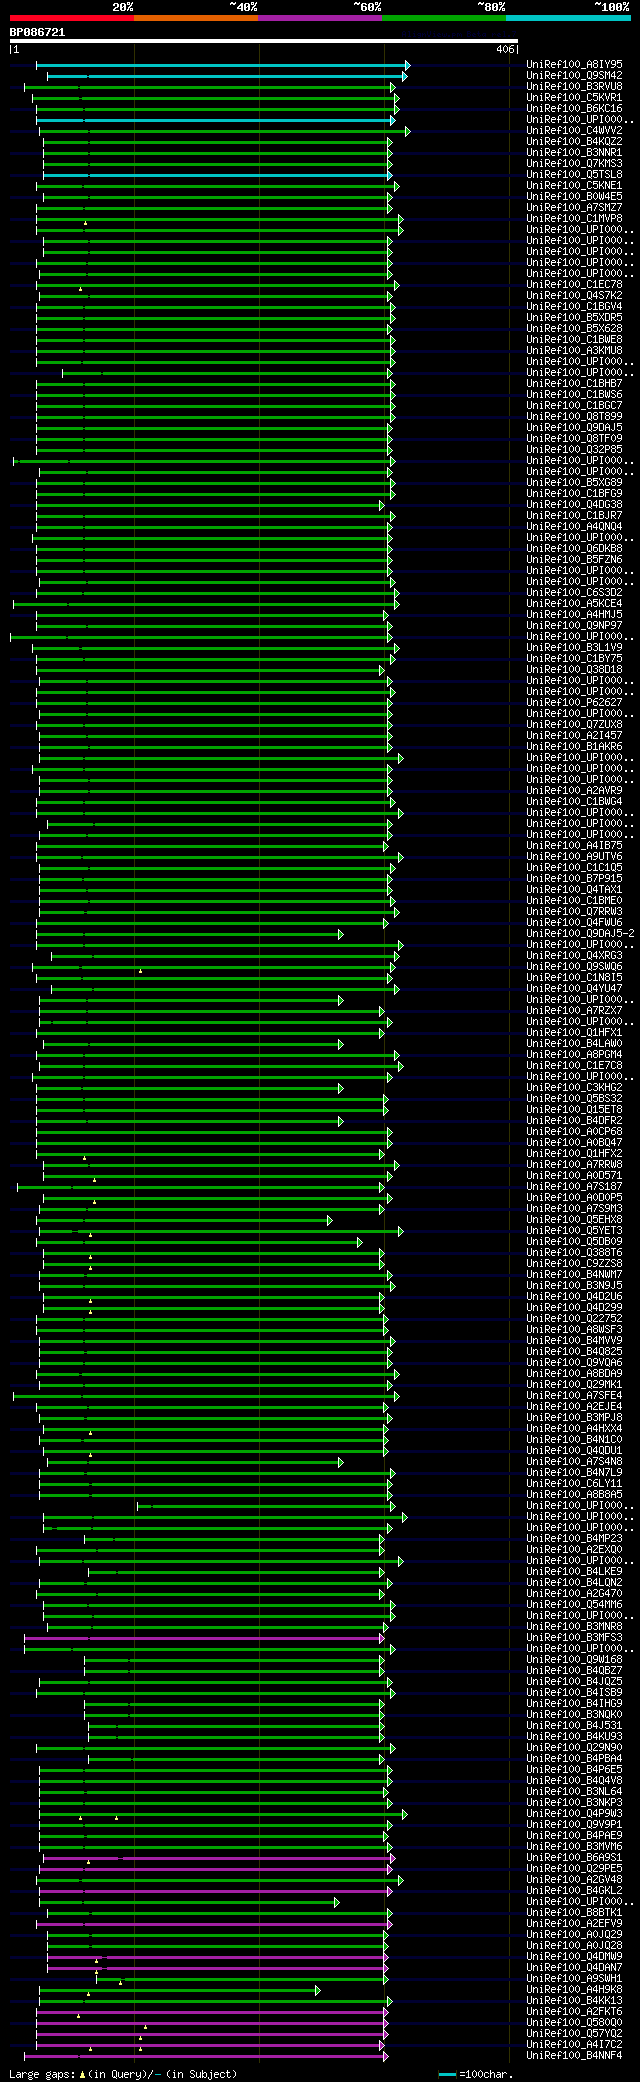Choose the UniRef100_C1EC78 hit
Viewport: 640px width, 2082px height.
pos(574,284)
